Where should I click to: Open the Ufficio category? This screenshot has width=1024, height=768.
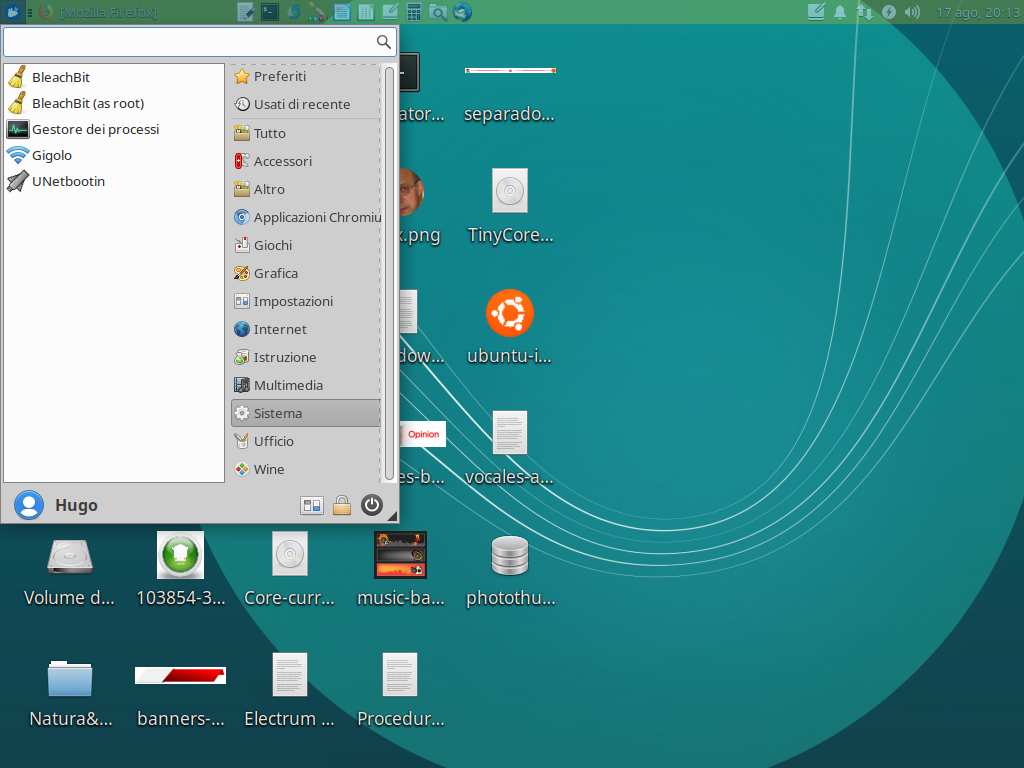(306, 441)
